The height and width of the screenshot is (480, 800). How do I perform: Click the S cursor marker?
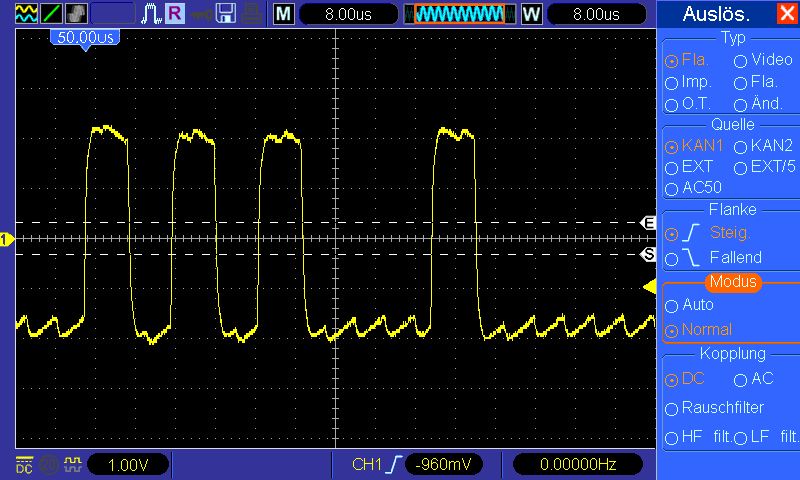tap(648, 254)
